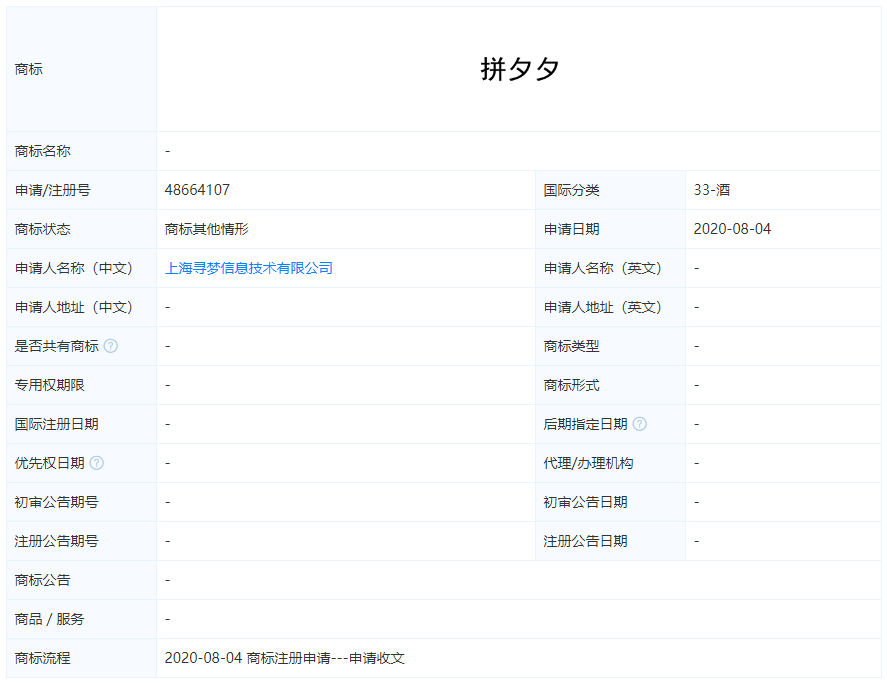The image size is (887, 683).
Task: Click the 注册公告日期 label cell
Action: (x=582, y=541)
